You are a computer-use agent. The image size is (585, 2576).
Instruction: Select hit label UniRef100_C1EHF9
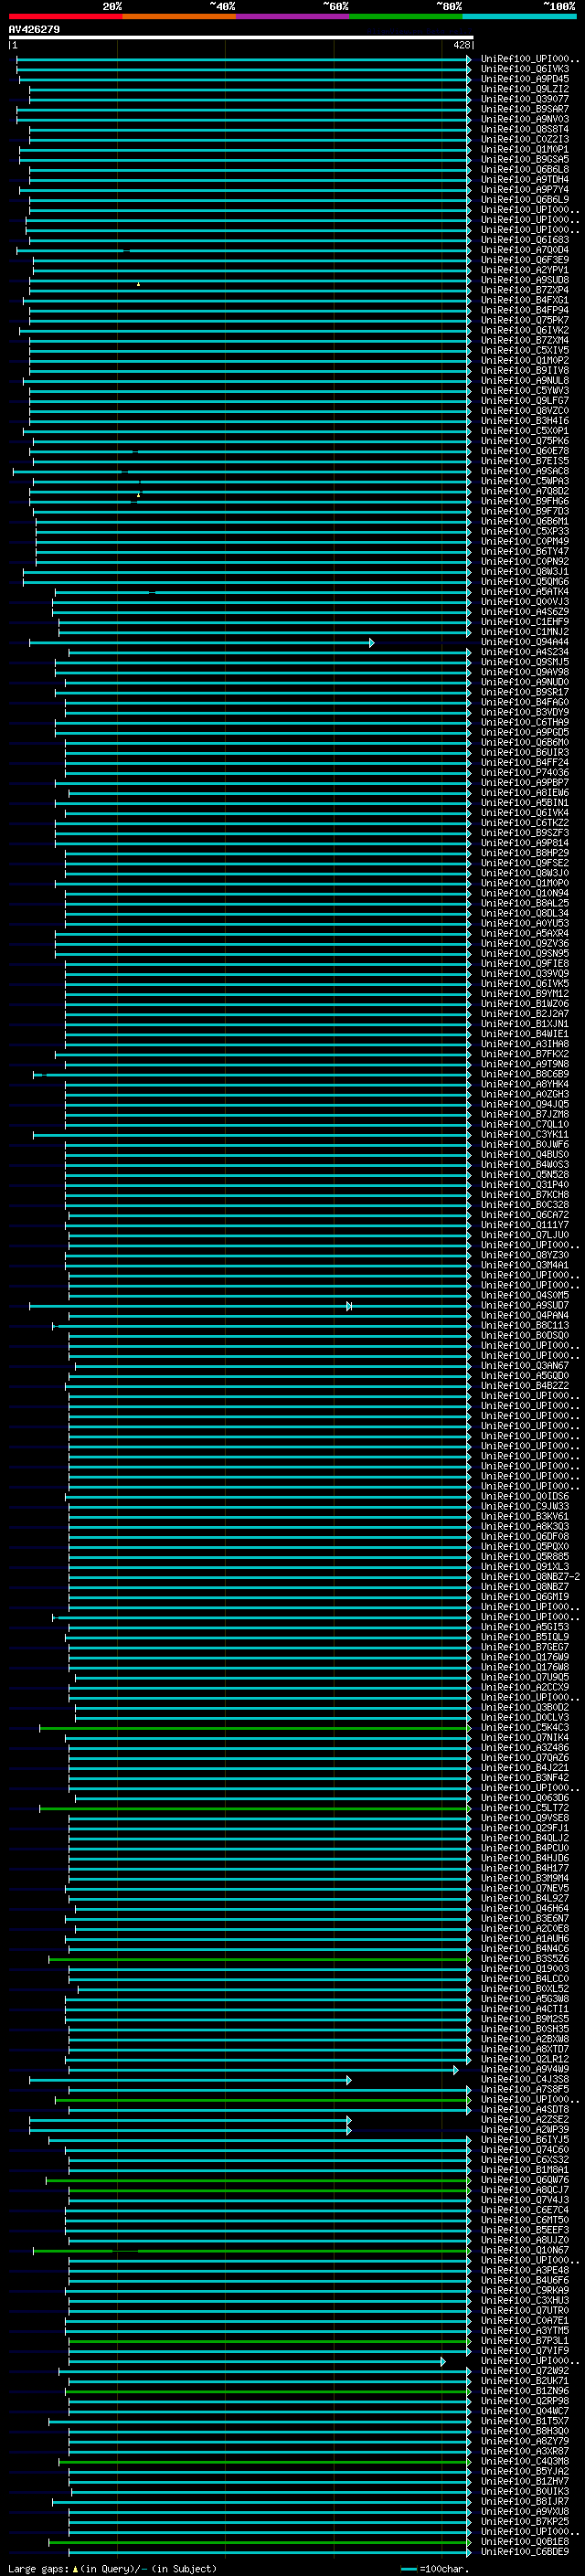click(x=524, y=622)
